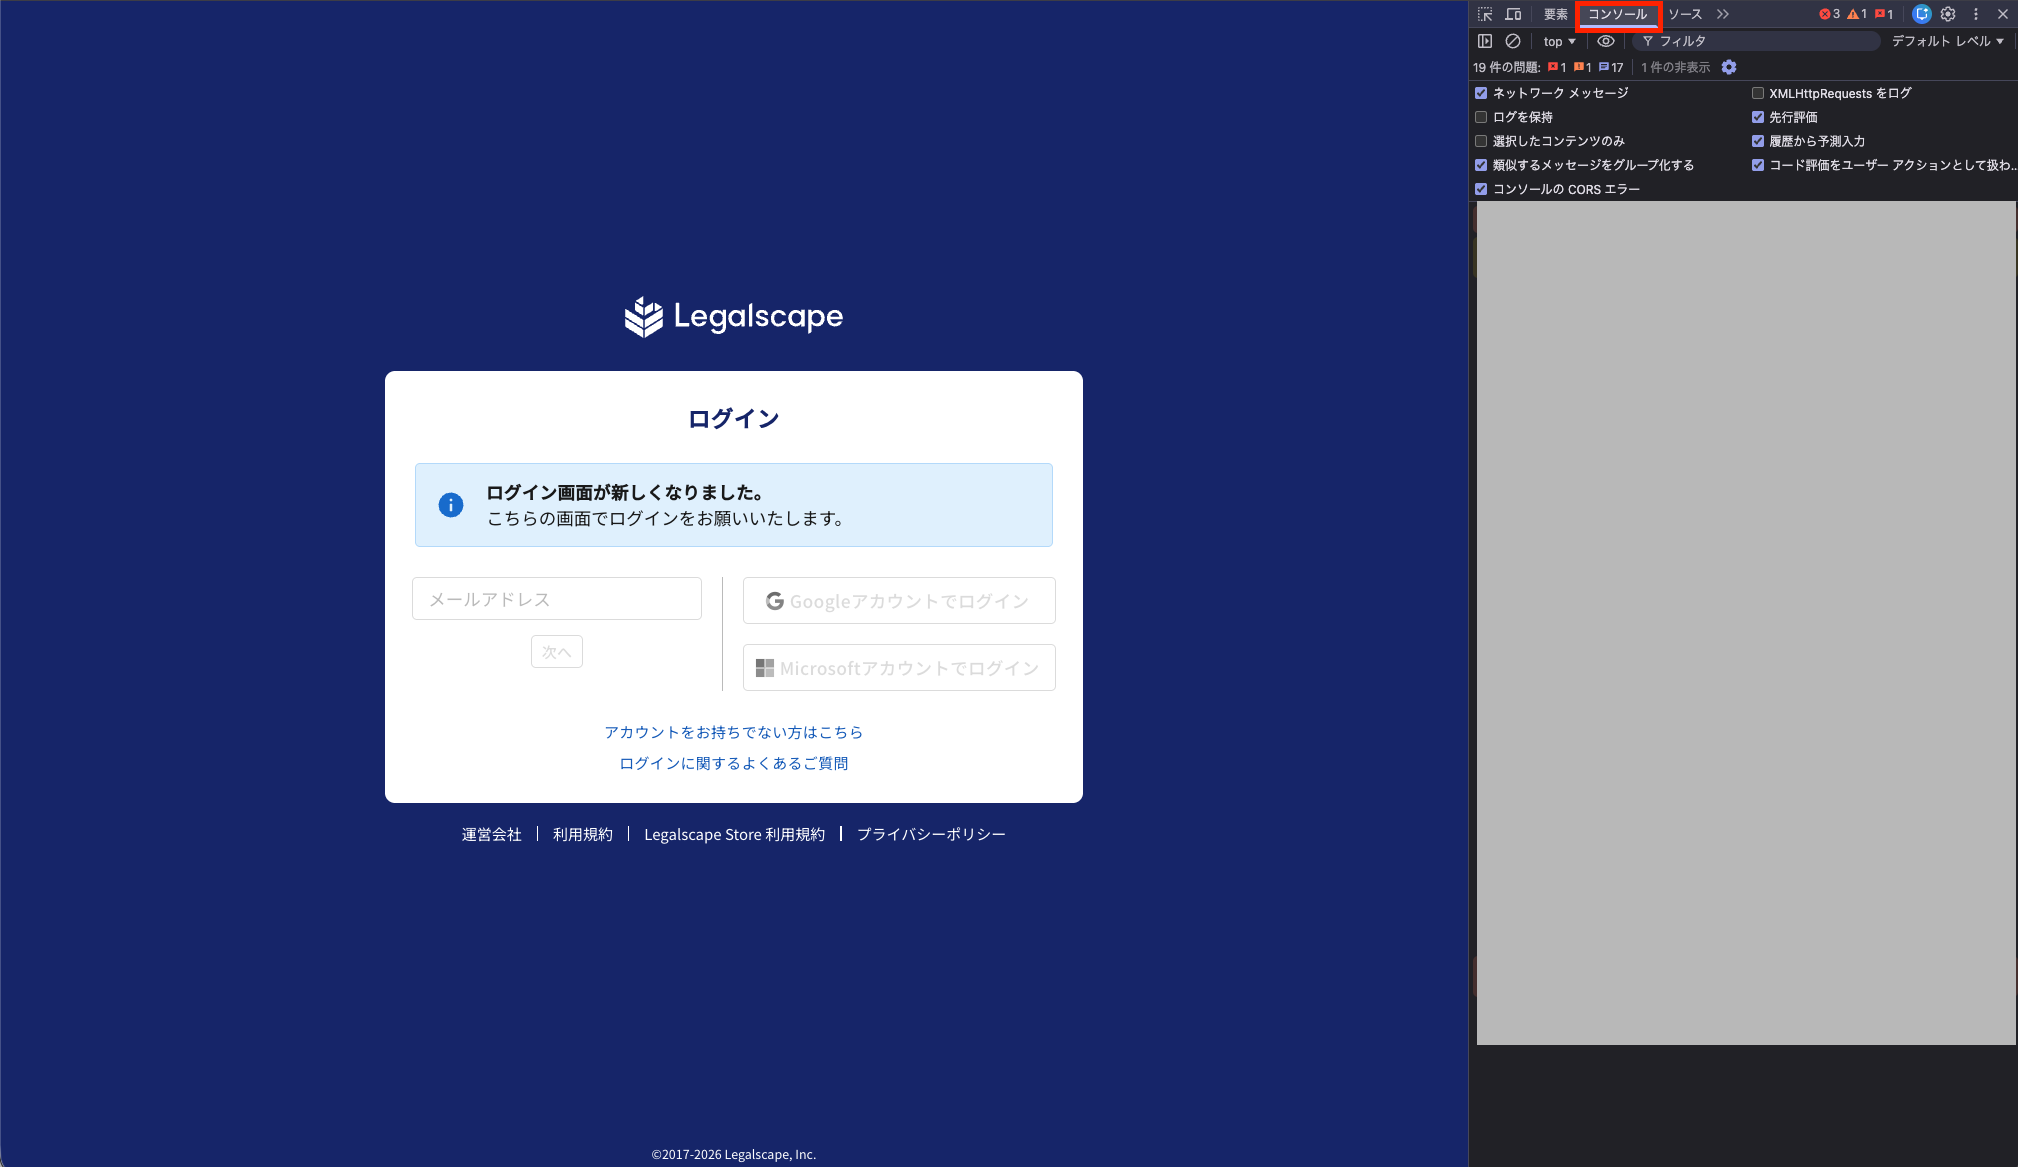Viewport: 2018px width, 1167px height.
Task: Open アカウントをお持ちでない方はこちら link
Action: (x=734, y=732)
